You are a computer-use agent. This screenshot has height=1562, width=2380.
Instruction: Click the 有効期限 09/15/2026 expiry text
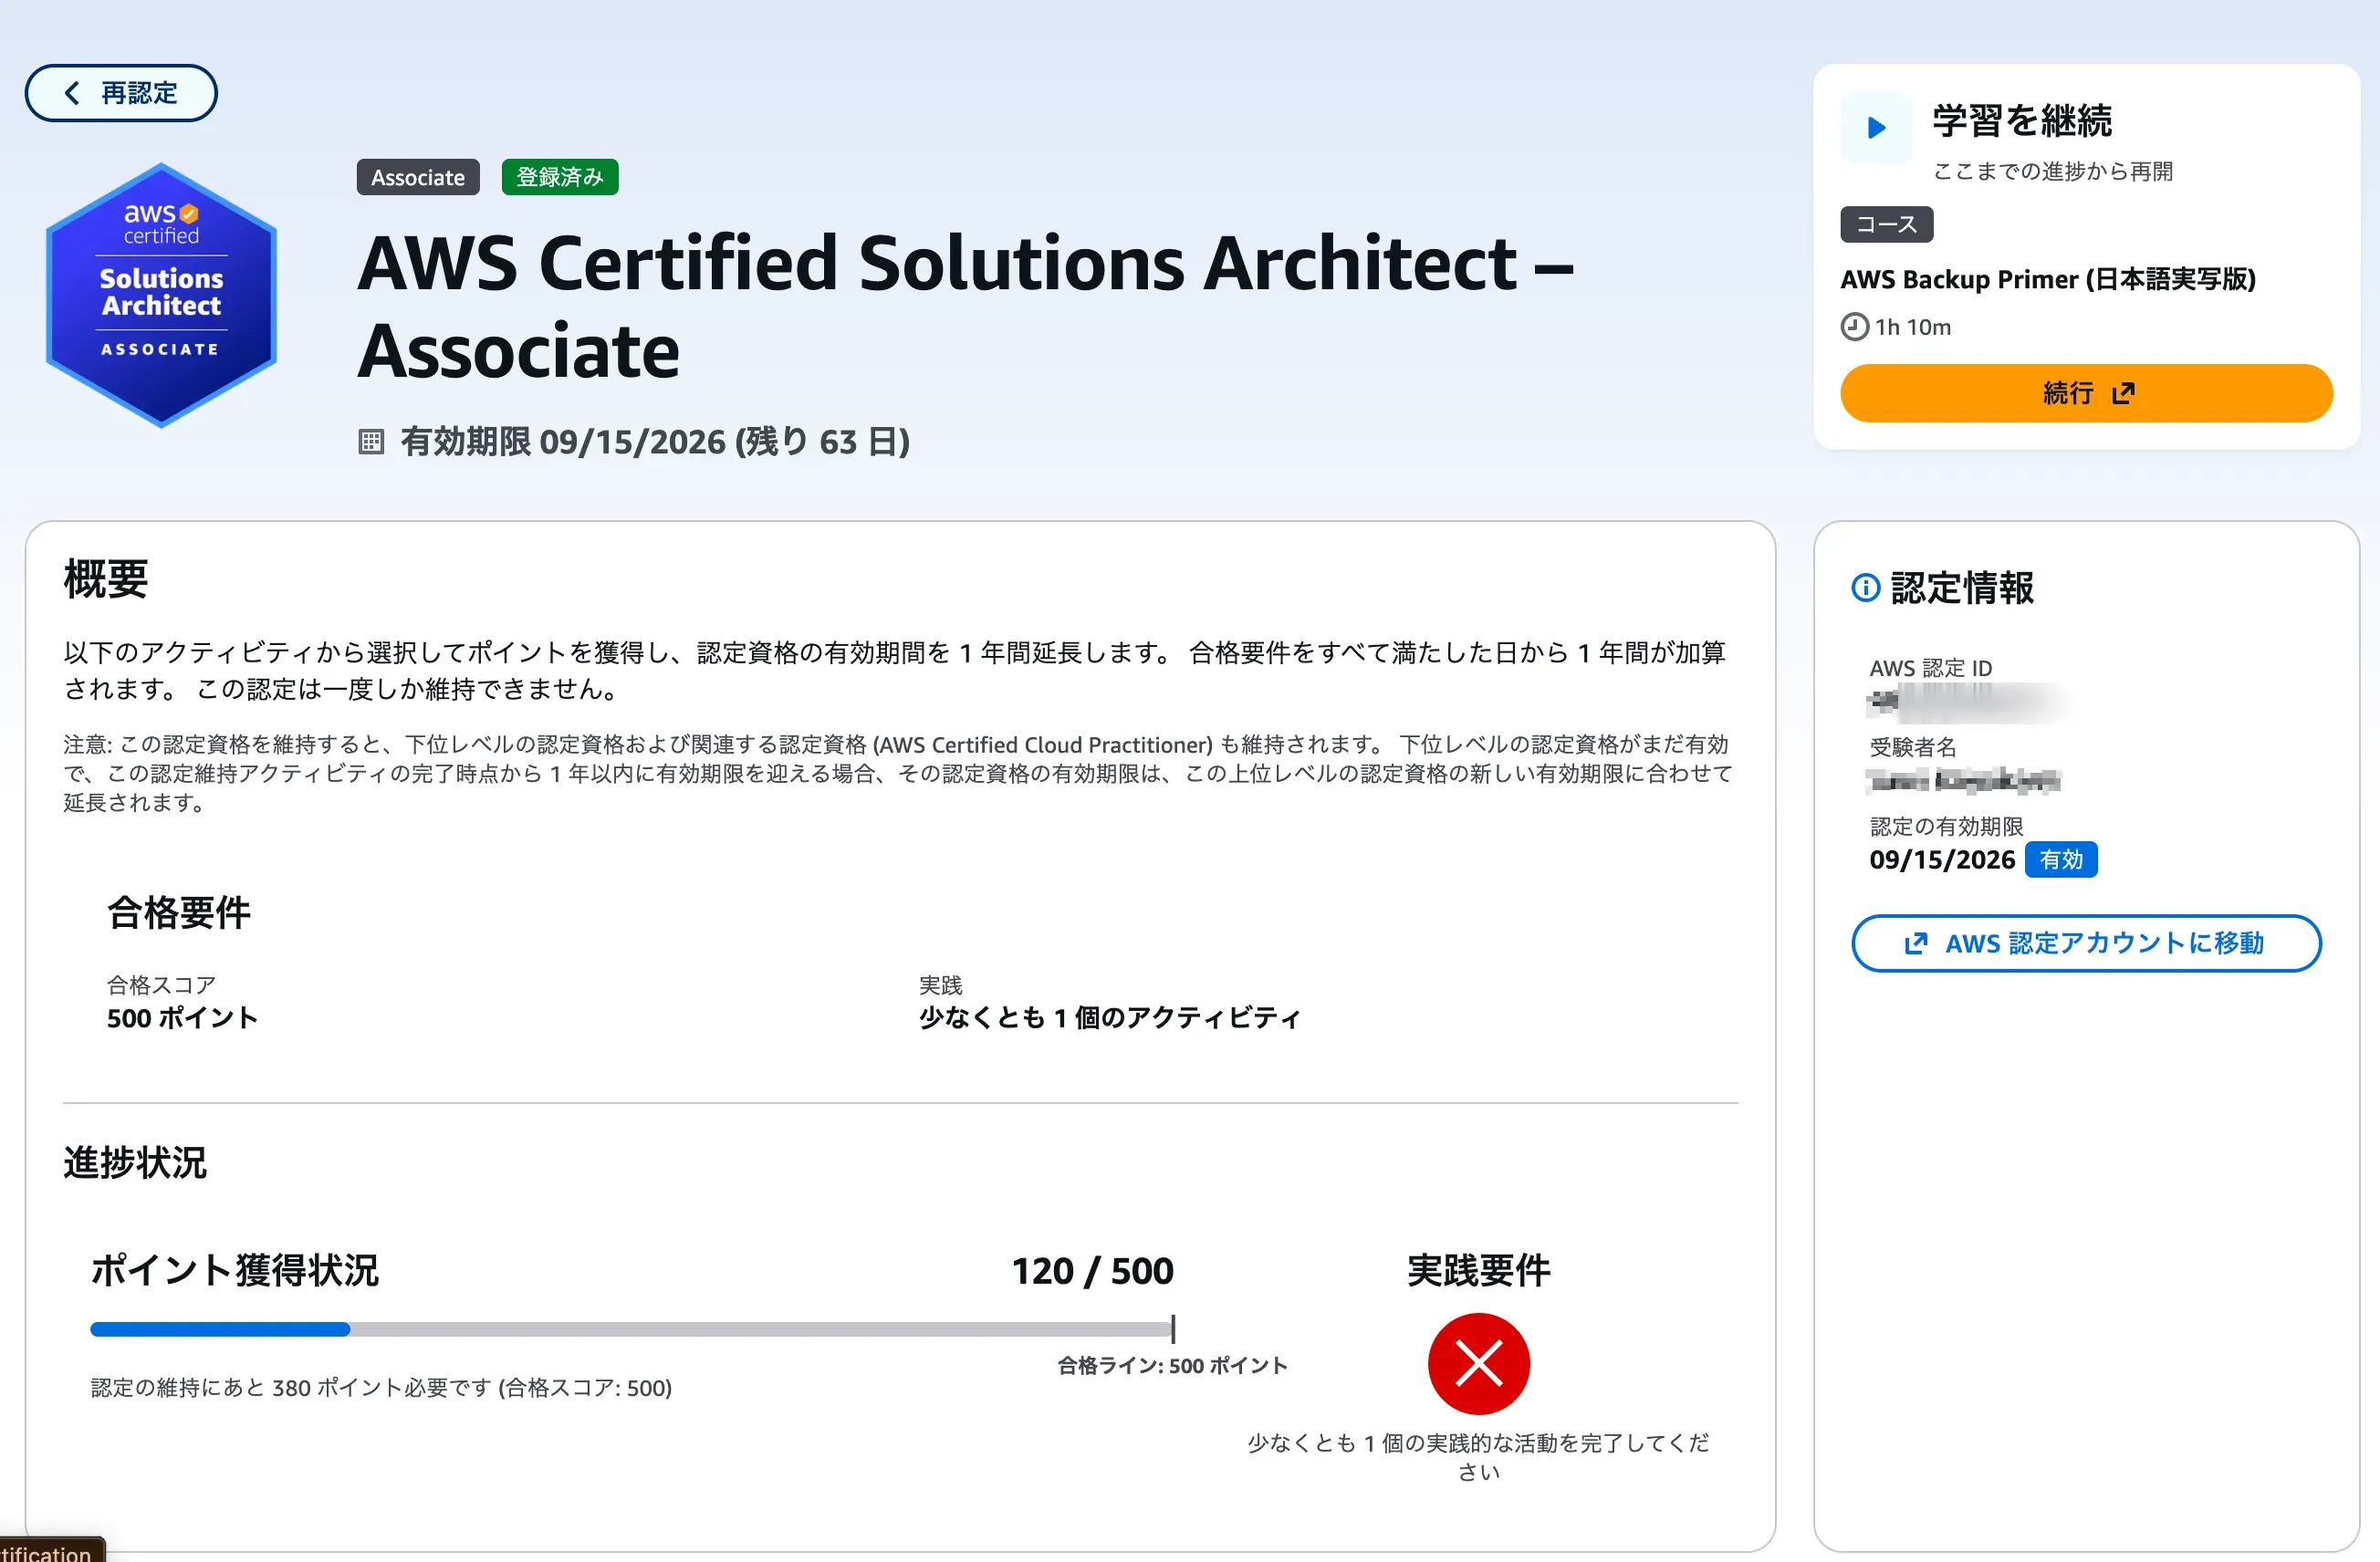click(655, 441)
